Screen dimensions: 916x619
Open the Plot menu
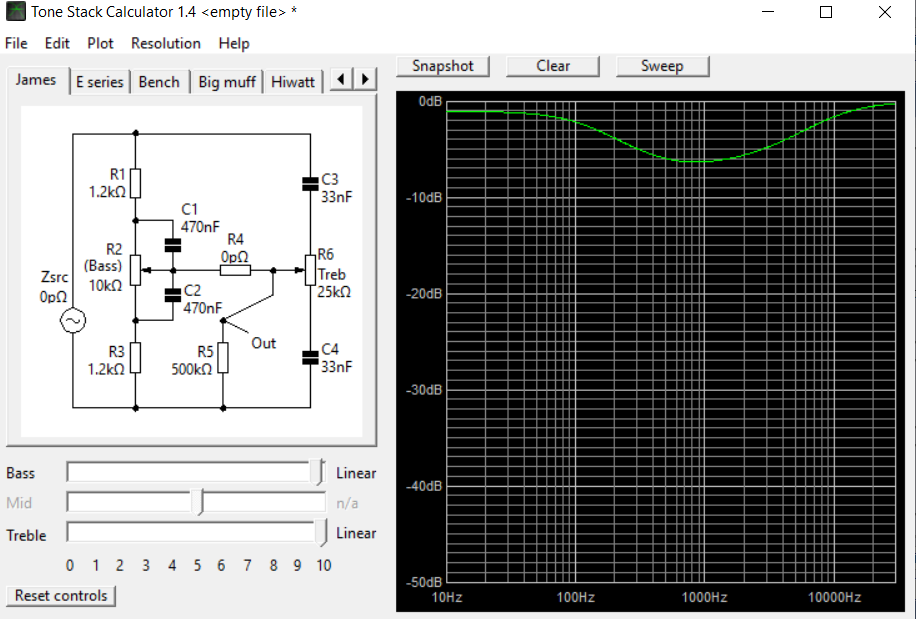click(x=100, y=43)
